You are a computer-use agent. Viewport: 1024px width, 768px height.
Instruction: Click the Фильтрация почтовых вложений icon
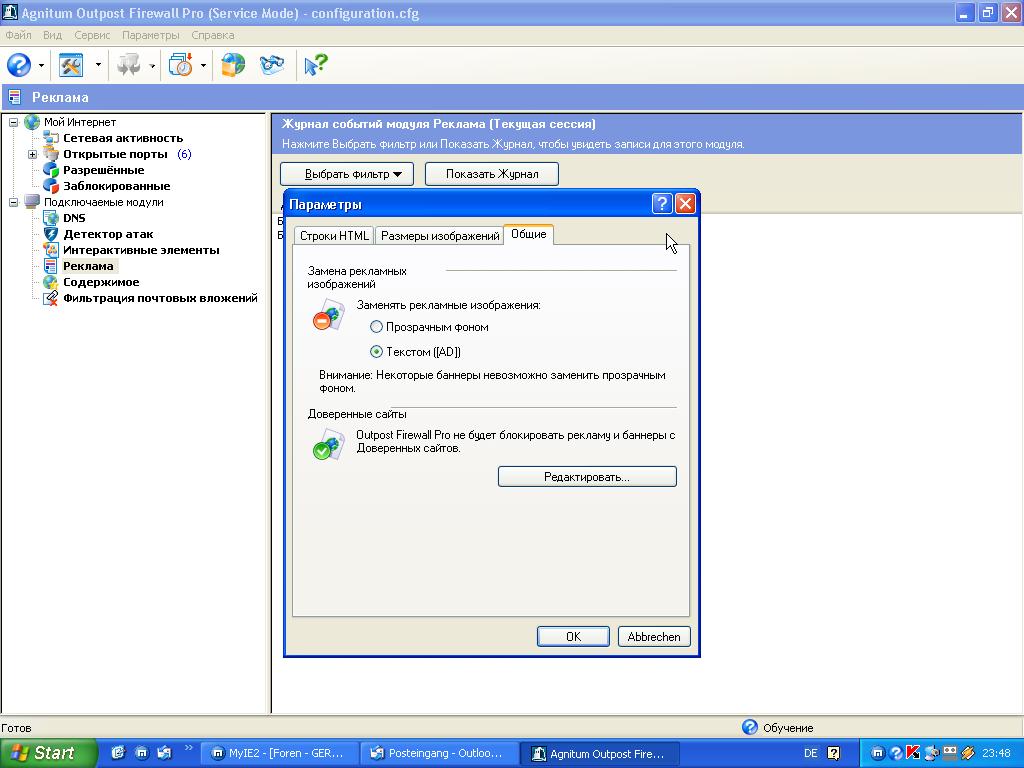[x=51, y=298]
